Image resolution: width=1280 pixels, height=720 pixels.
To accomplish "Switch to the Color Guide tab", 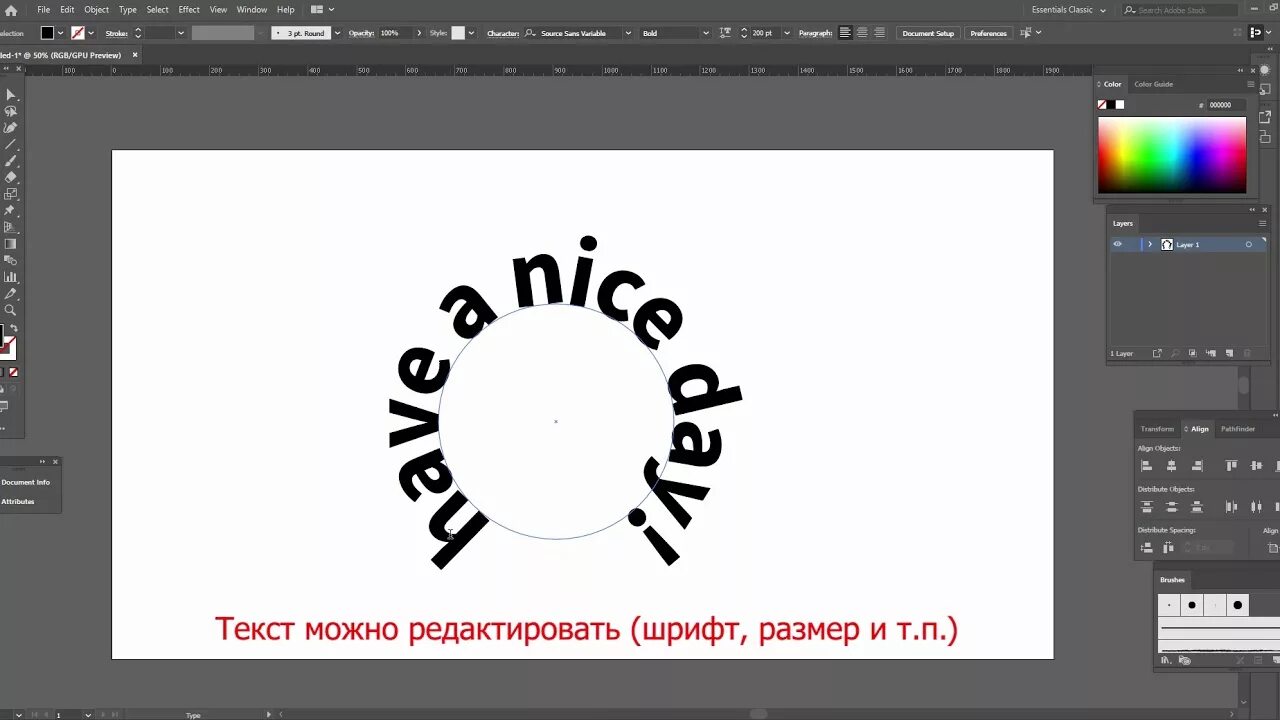I will 1153,84.
